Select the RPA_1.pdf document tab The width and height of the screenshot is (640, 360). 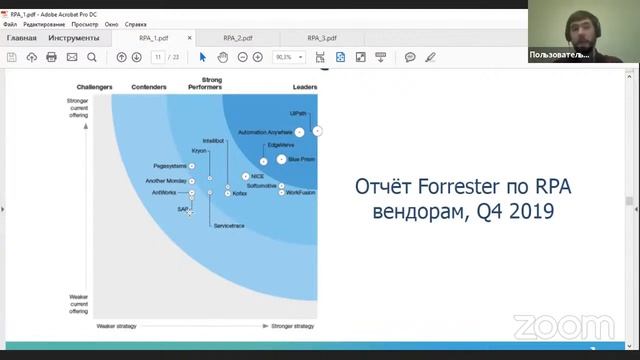[x=153, y=38]
